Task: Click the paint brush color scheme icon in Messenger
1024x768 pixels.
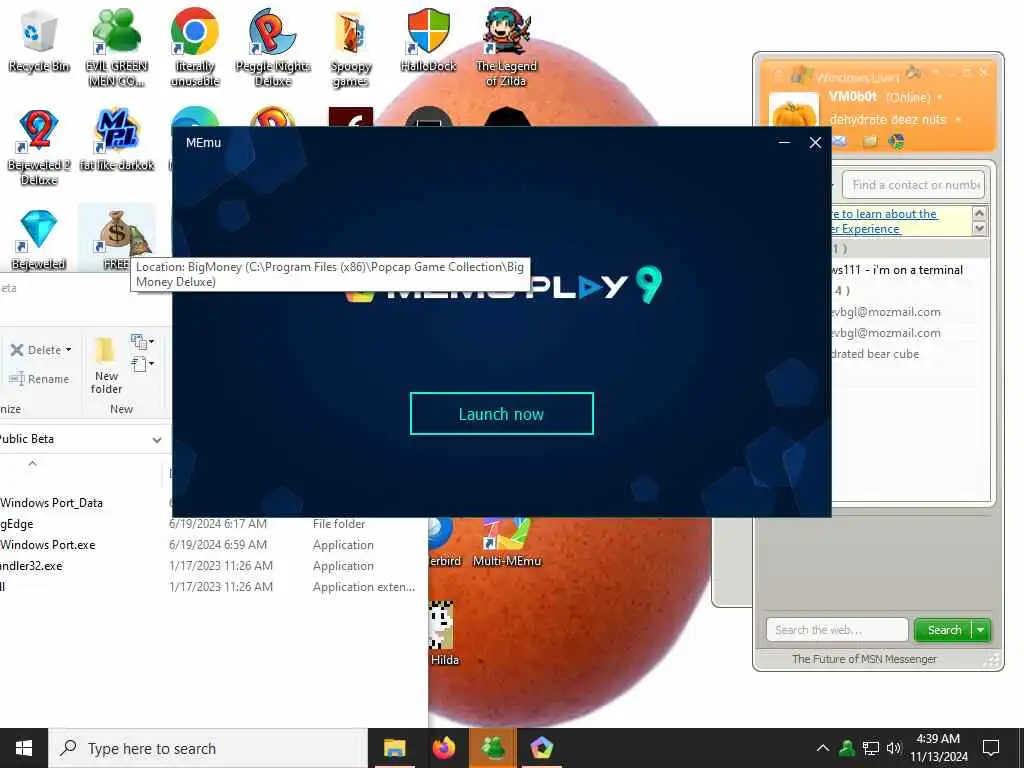Action: [914, 72]
